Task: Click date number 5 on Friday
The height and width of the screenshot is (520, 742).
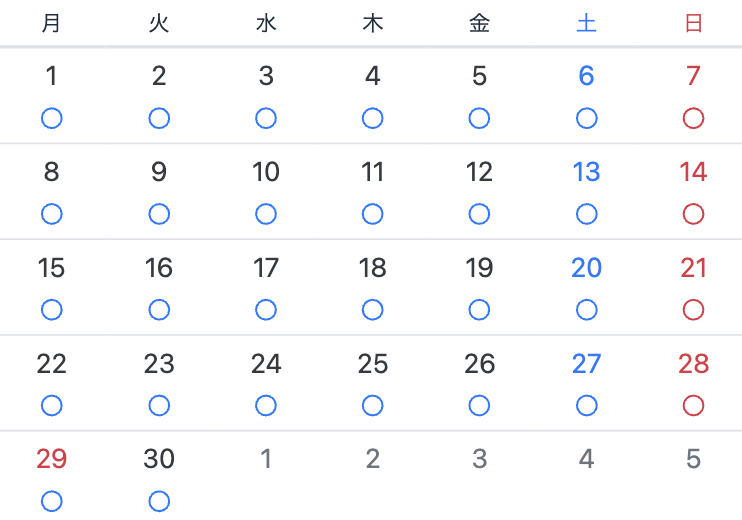Action: [480, 76]
